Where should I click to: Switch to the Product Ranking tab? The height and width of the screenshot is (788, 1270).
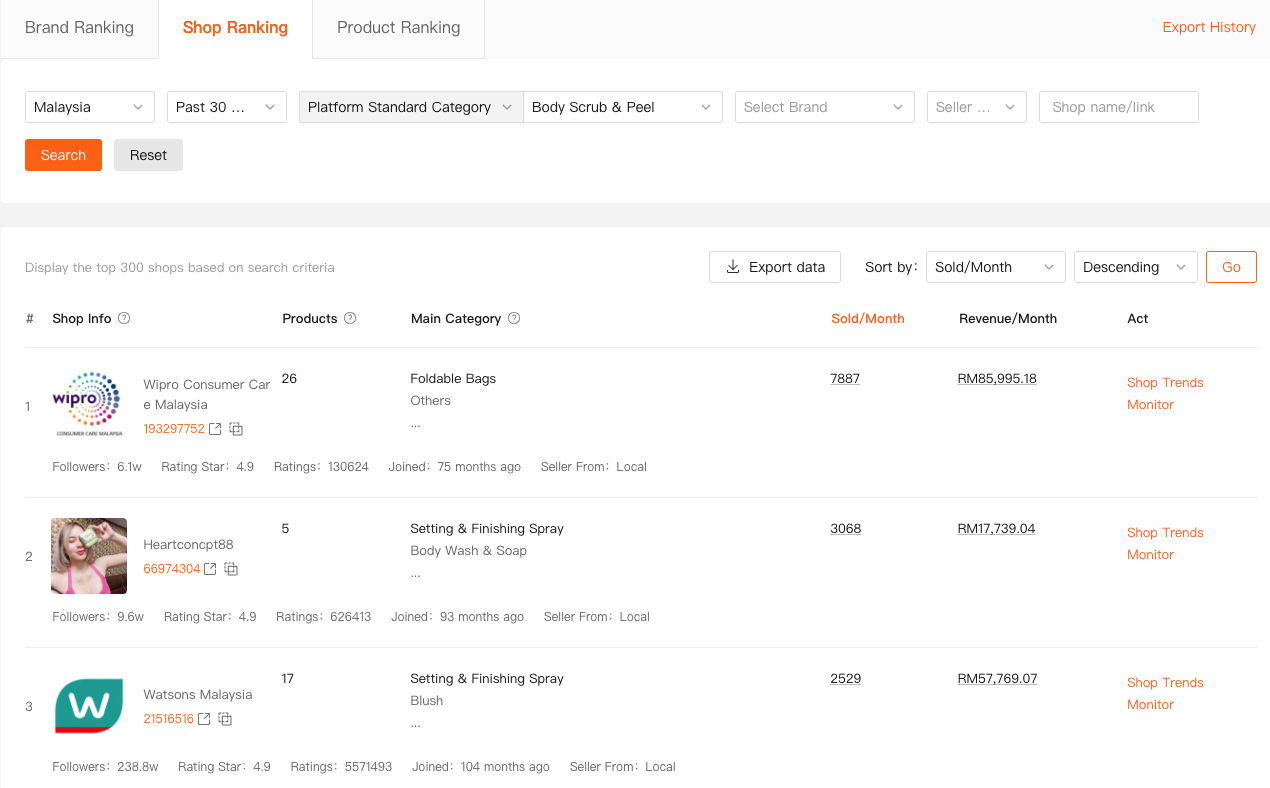pyautogui.click(x=398, y=28)
